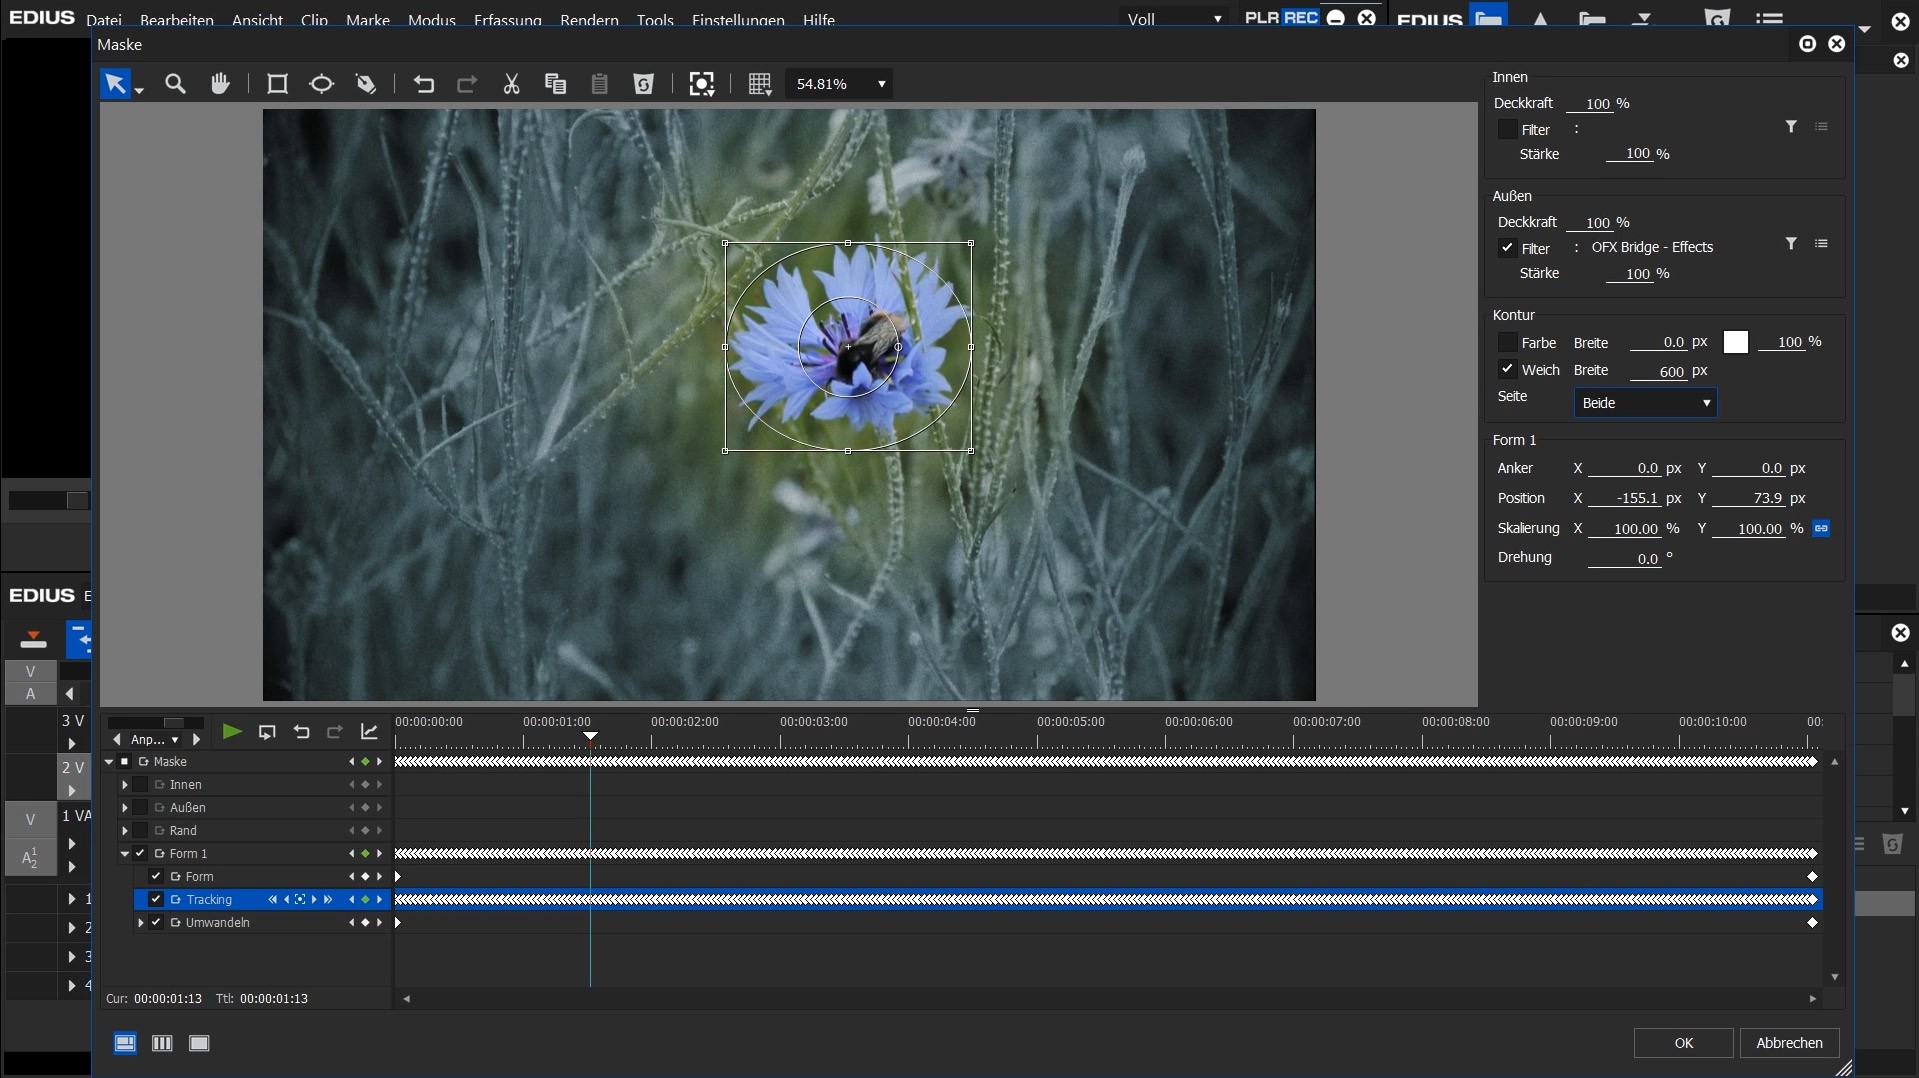
Task: Undo last action in mask toolbar
Action: pos(424,84)
